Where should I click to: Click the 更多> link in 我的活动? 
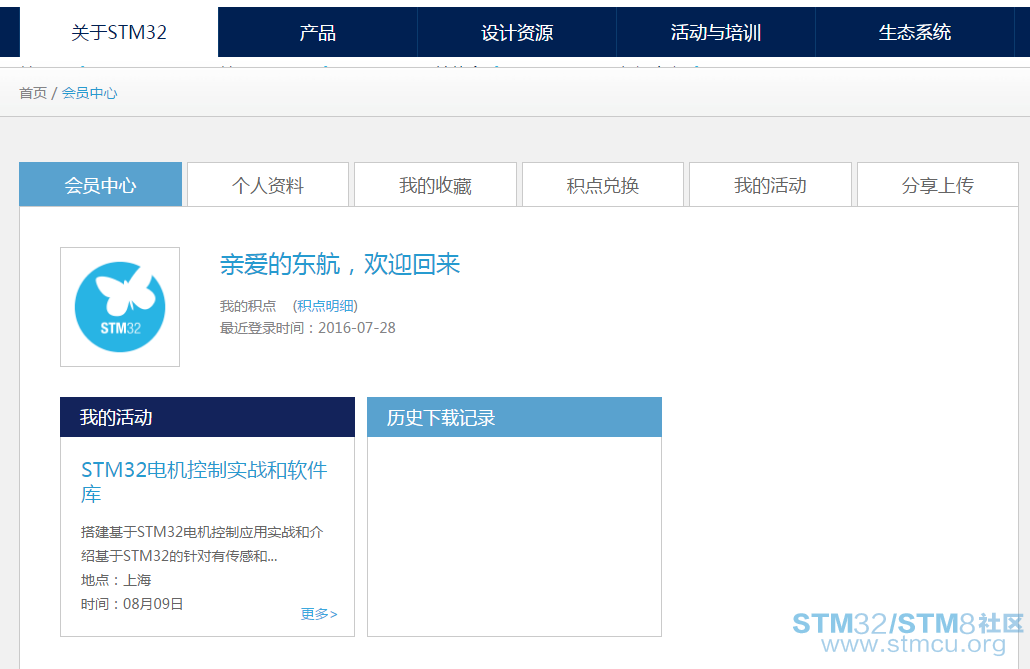[319, 613]
